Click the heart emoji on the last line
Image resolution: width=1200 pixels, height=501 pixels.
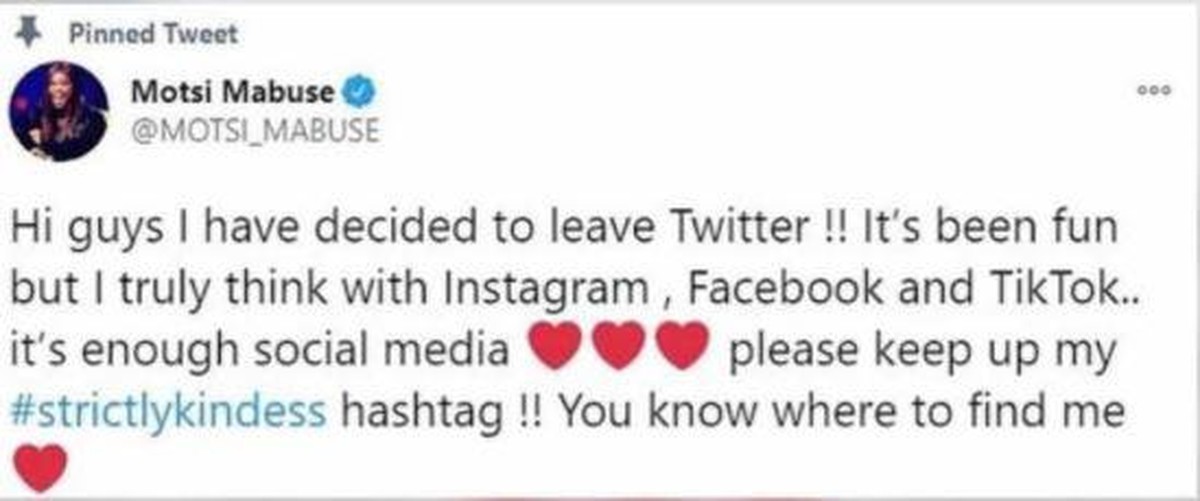41,466
